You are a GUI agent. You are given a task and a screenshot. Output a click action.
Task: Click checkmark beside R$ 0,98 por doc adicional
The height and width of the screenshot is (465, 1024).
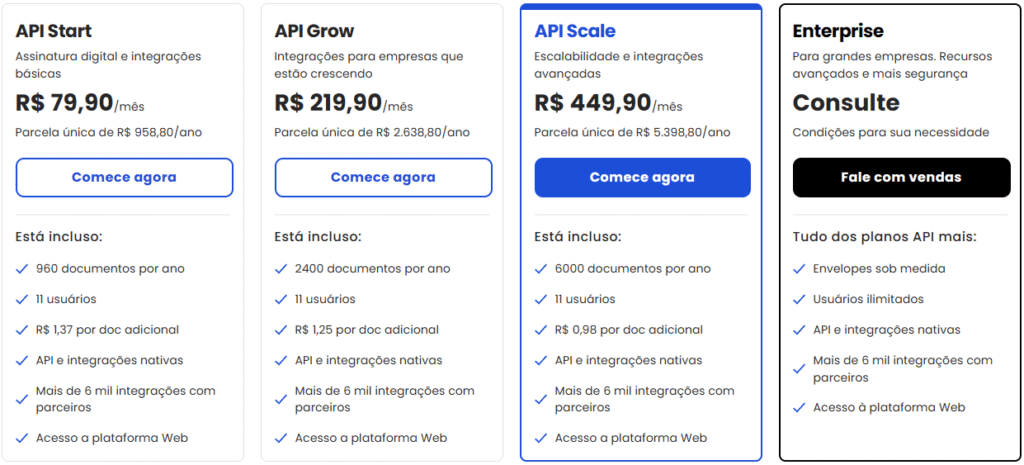pos(541,330)
